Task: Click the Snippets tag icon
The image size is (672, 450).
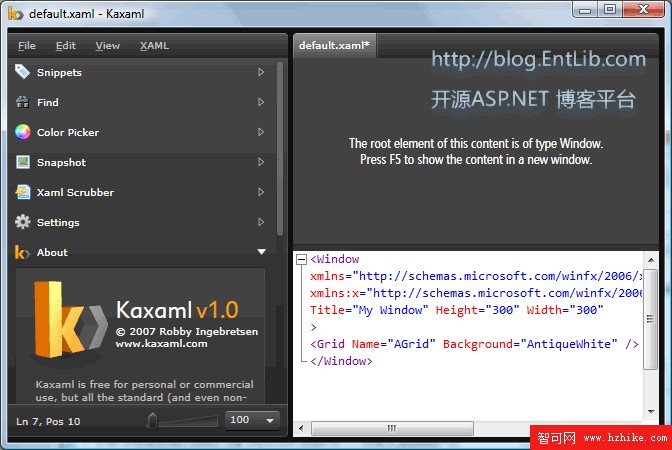Action: pos(22,72)
